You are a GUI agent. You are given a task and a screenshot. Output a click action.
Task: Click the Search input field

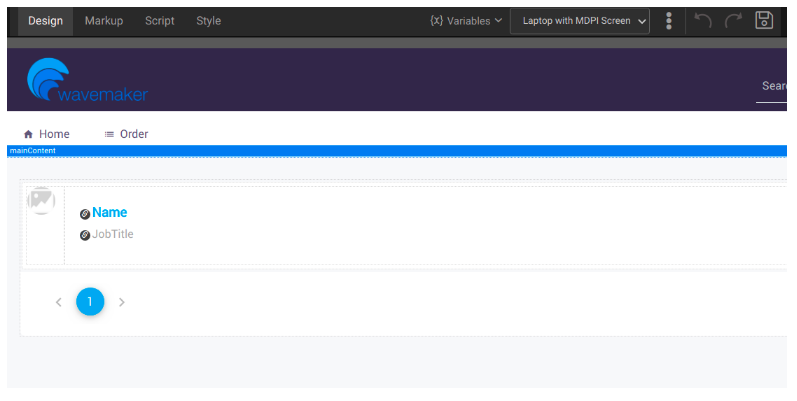pos(772,86)
